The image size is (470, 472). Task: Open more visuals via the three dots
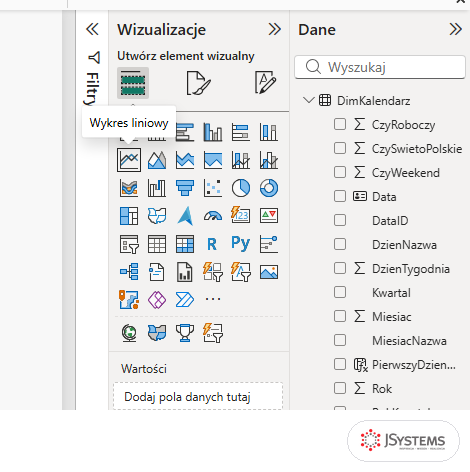(x=213, y=299)
